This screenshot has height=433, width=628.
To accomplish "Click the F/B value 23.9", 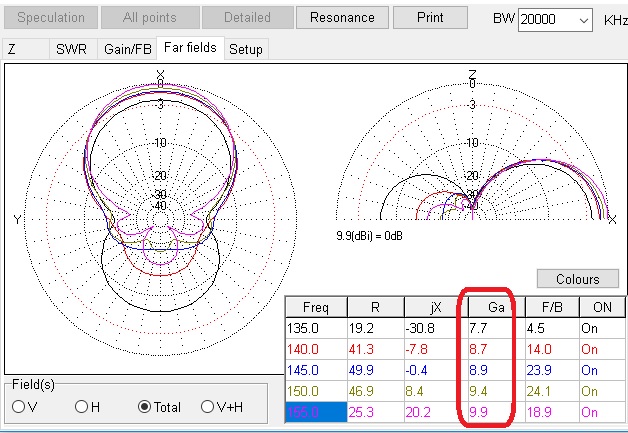I will point(552,370).
